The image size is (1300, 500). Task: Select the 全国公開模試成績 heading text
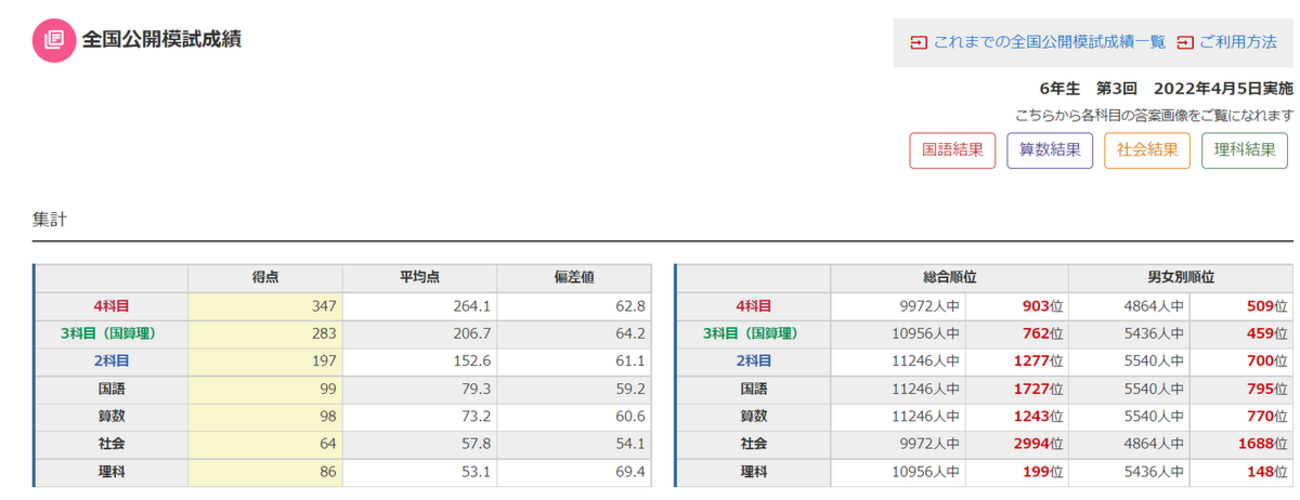pos(161,40)
